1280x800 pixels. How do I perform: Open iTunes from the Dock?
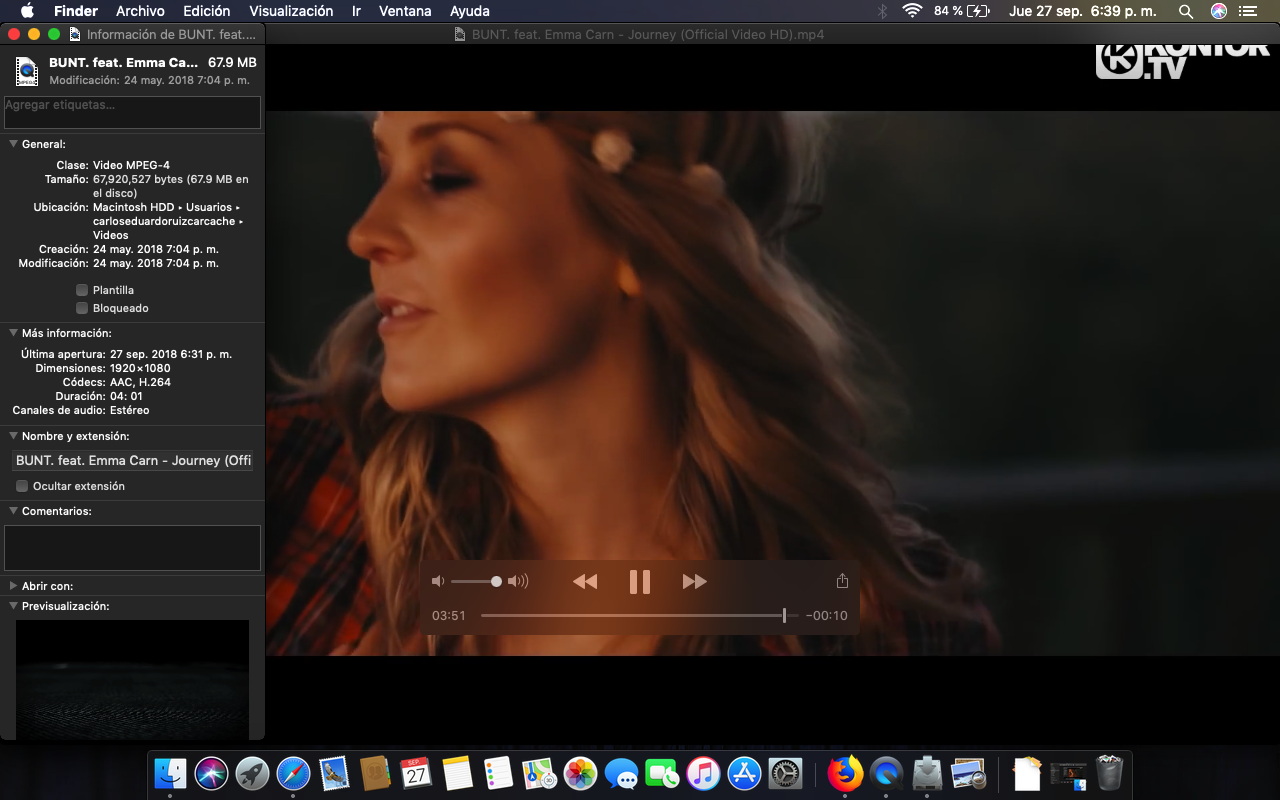(703, 773)
